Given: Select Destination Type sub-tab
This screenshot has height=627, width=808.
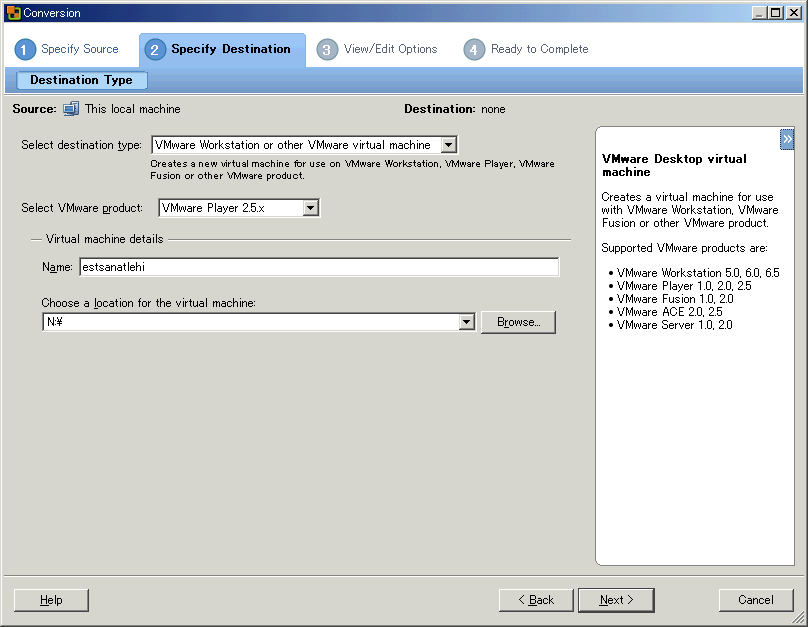Looking at the screenshot, I should point(82,80).
